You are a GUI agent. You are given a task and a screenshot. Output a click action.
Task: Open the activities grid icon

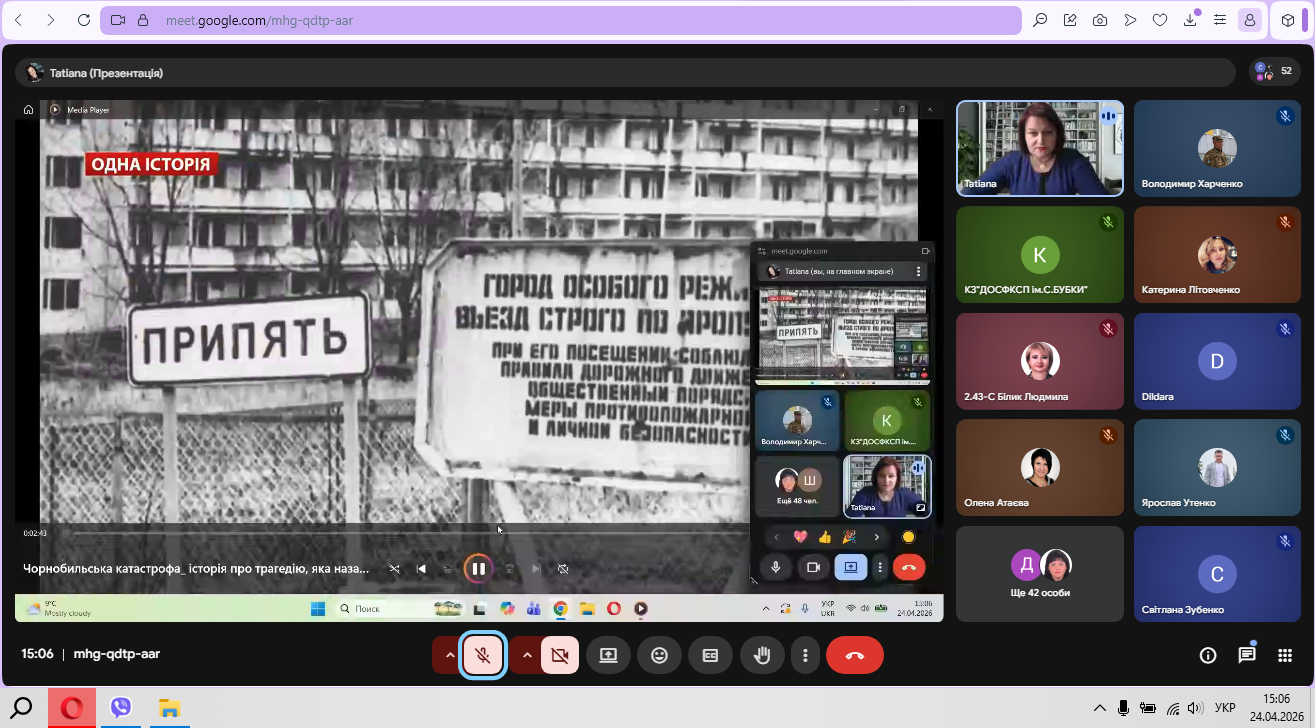[x=1286, y=655]
